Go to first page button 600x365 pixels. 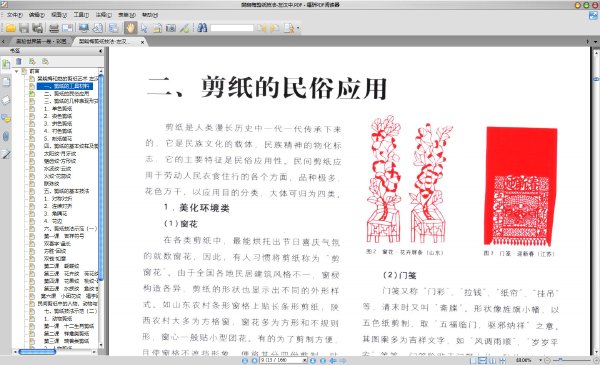pyautogui.click(x=245, y=360)
